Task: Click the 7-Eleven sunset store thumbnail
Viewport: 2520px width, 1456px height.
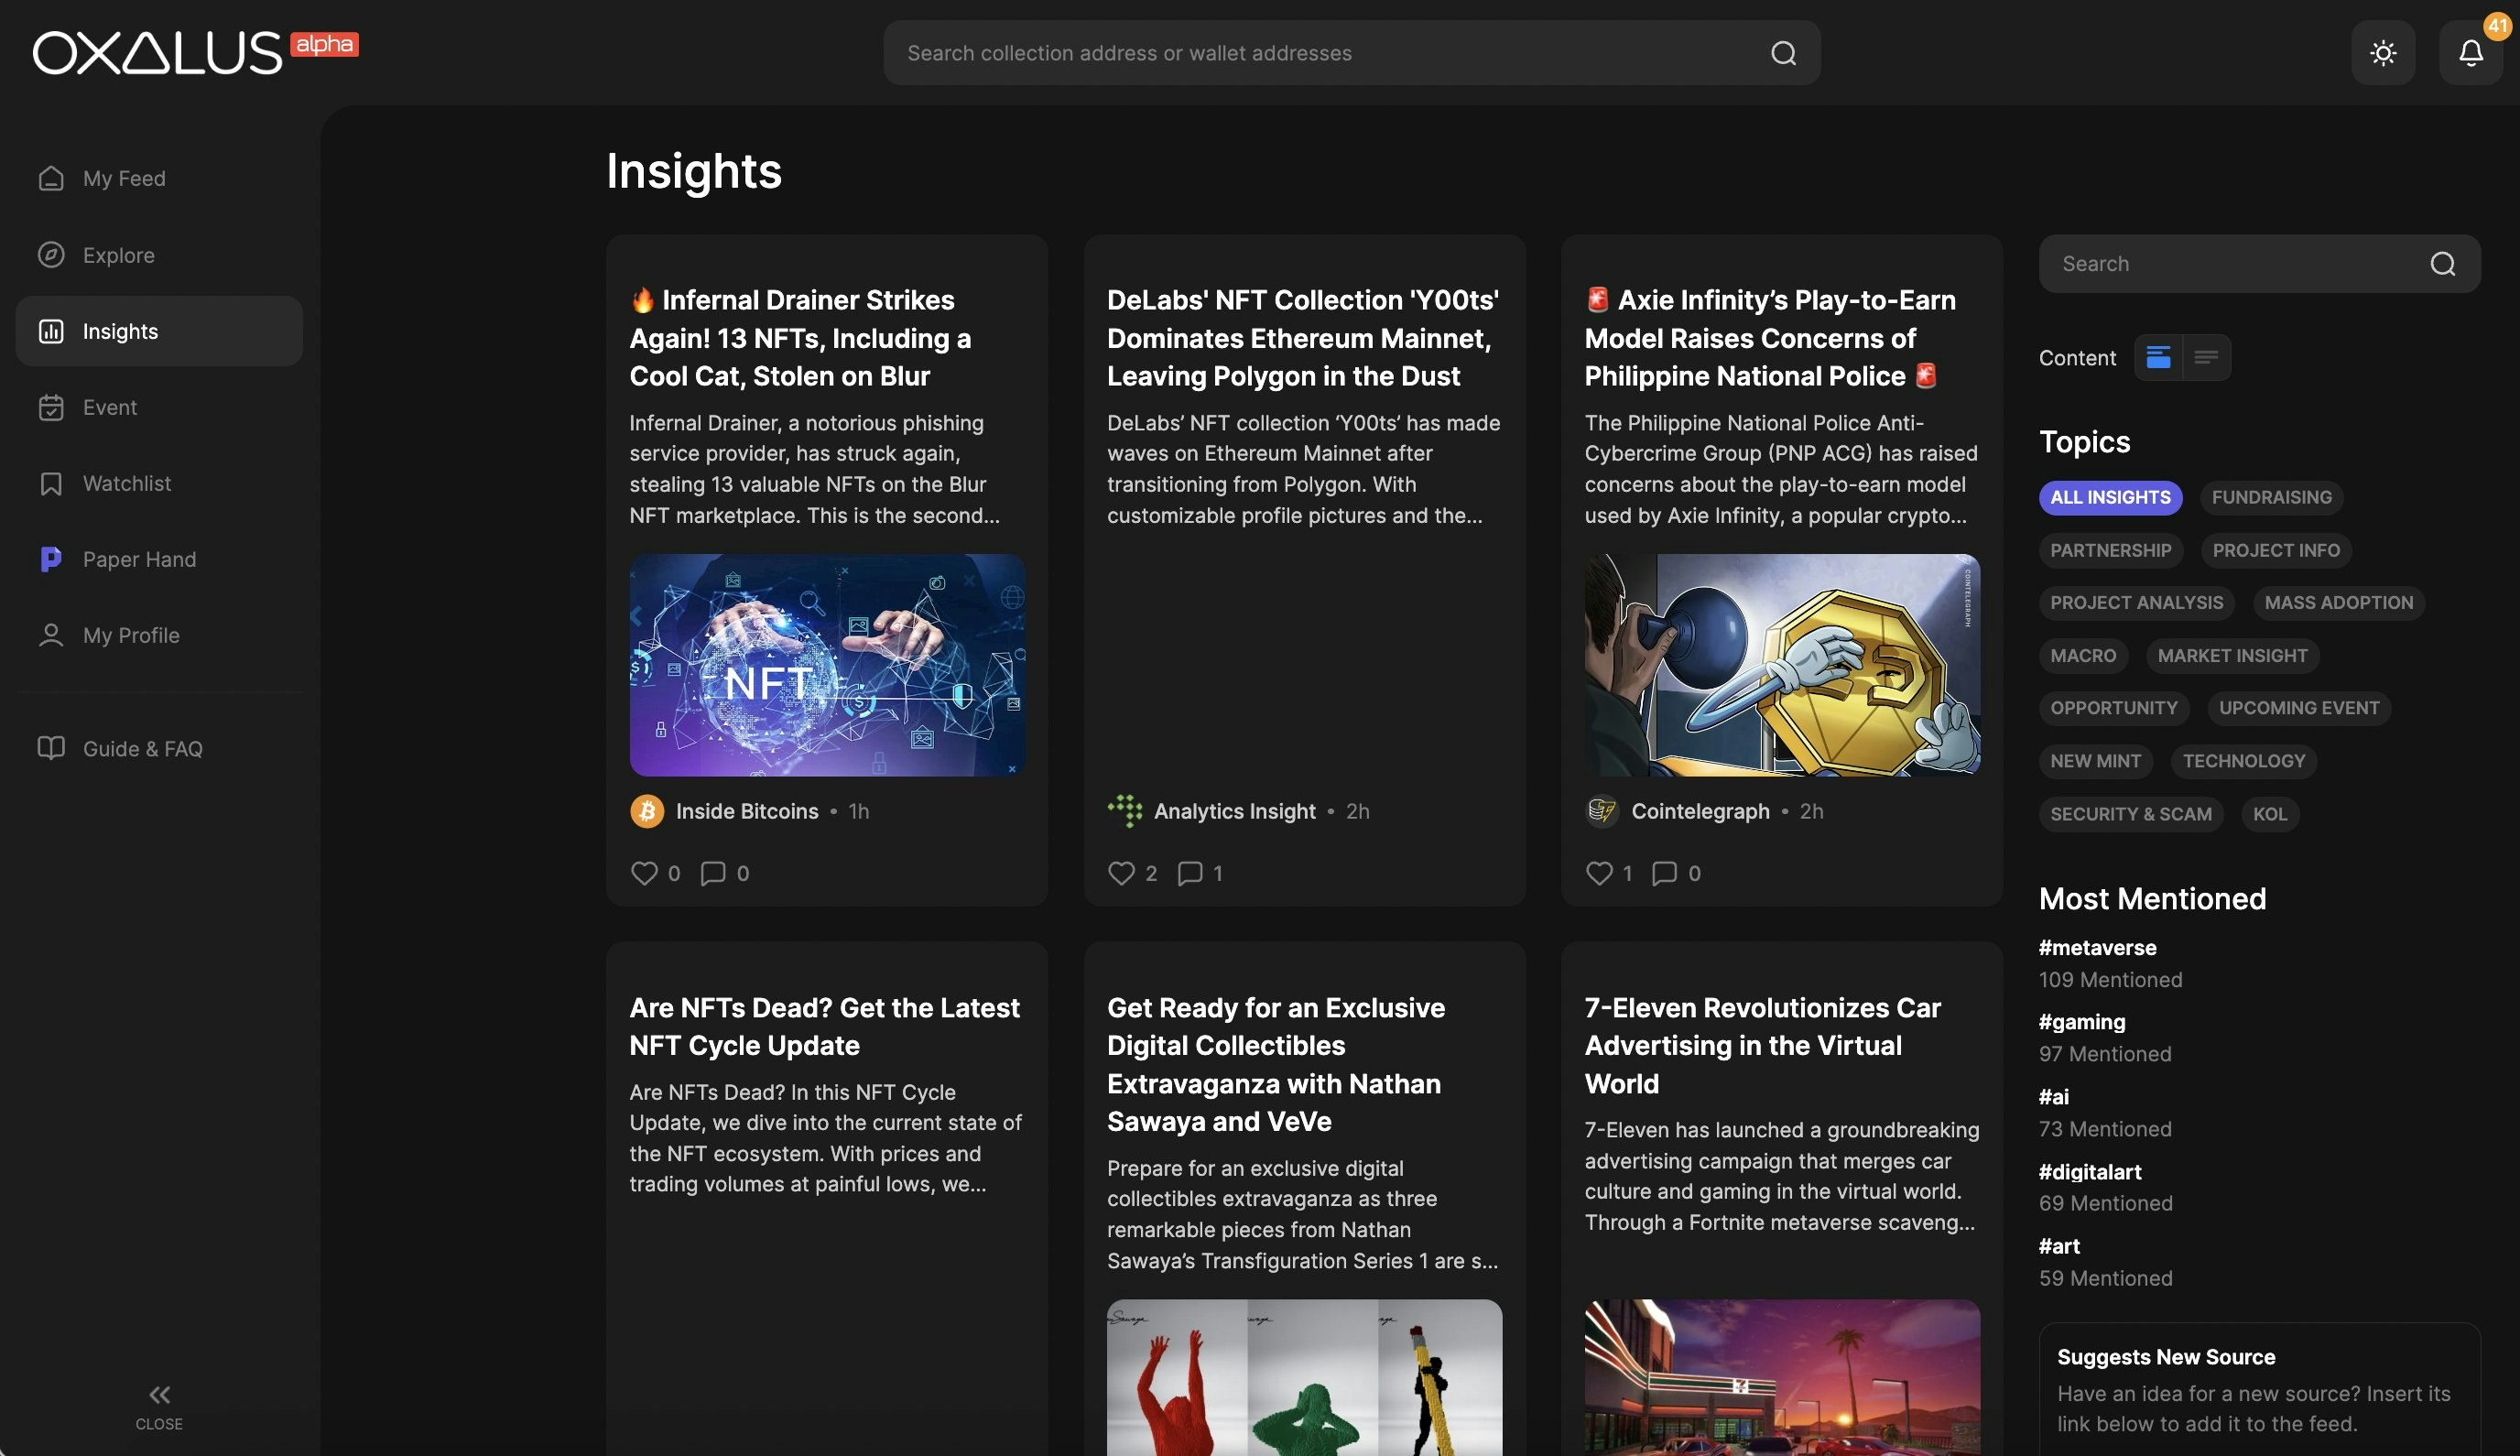Action: coord(1782,1377)
